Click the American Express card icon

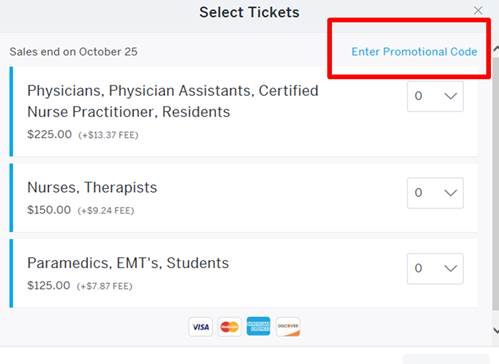click(x=258, y=326)
